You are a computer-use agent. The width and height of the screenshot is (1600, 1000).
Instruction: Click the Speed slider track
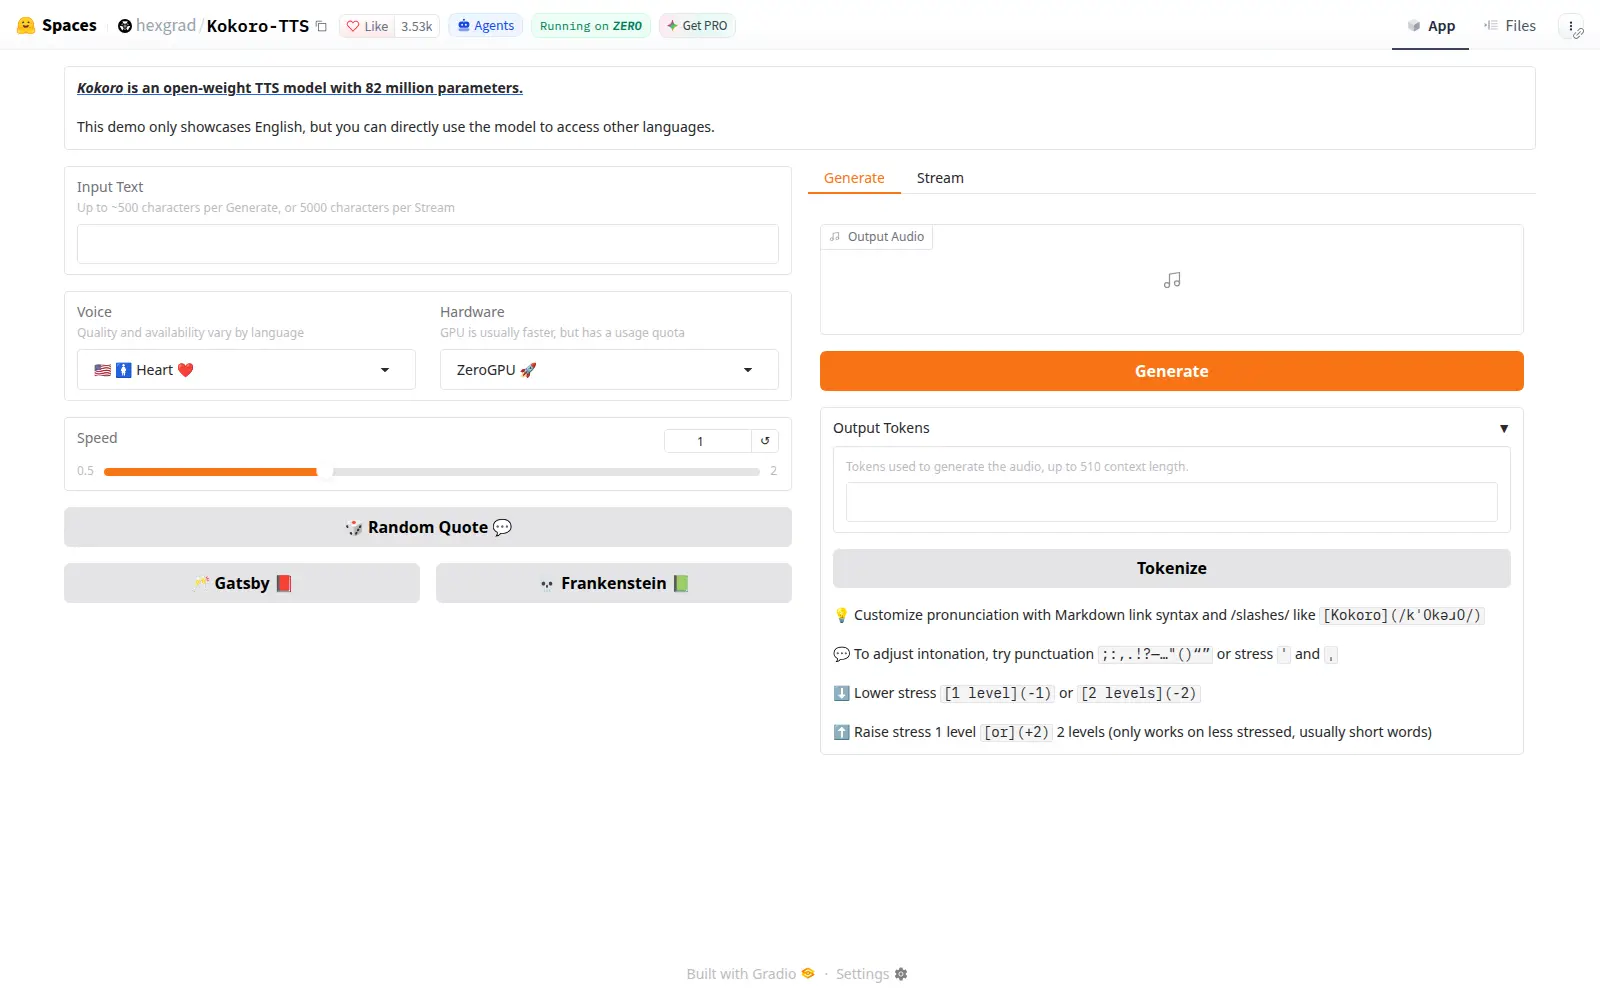pyautogui.click(x=432, y=471)
